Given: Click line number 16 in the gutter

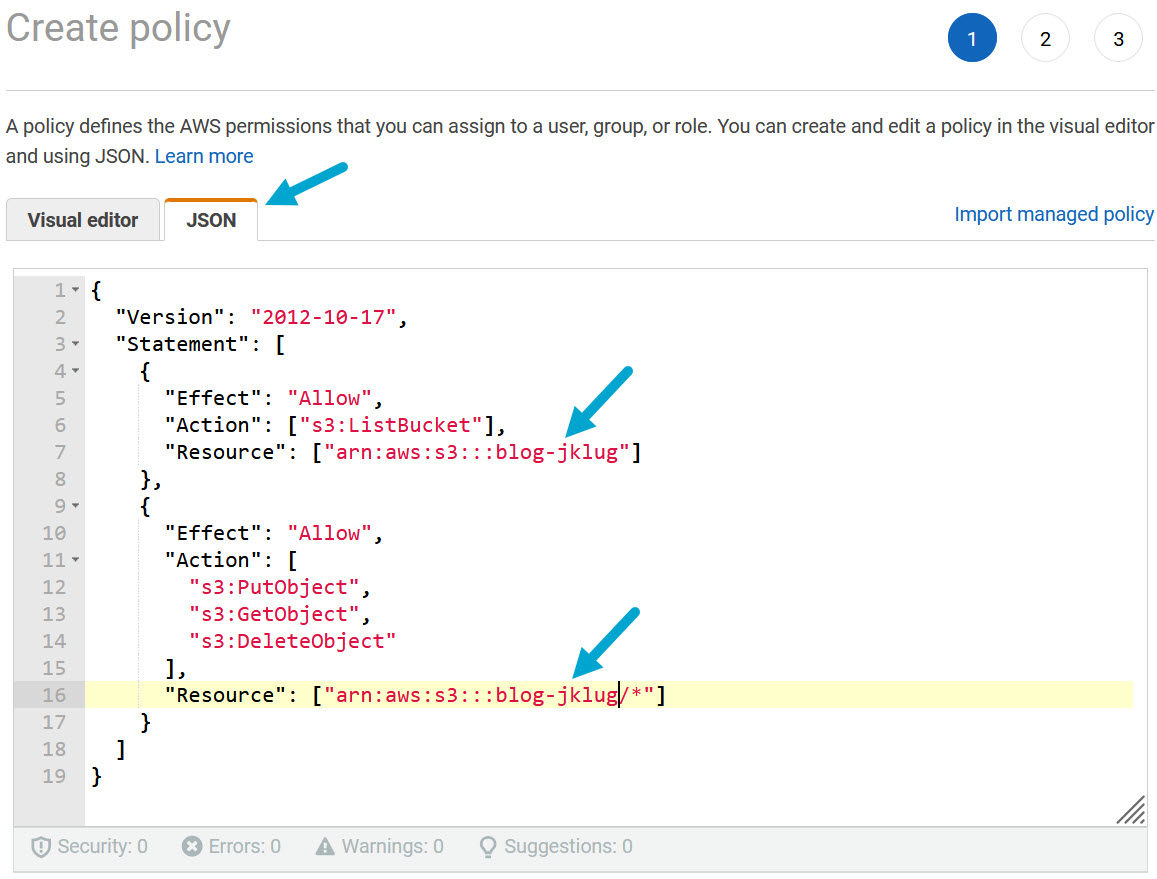Looking at the screenshot, I should 54,695.
